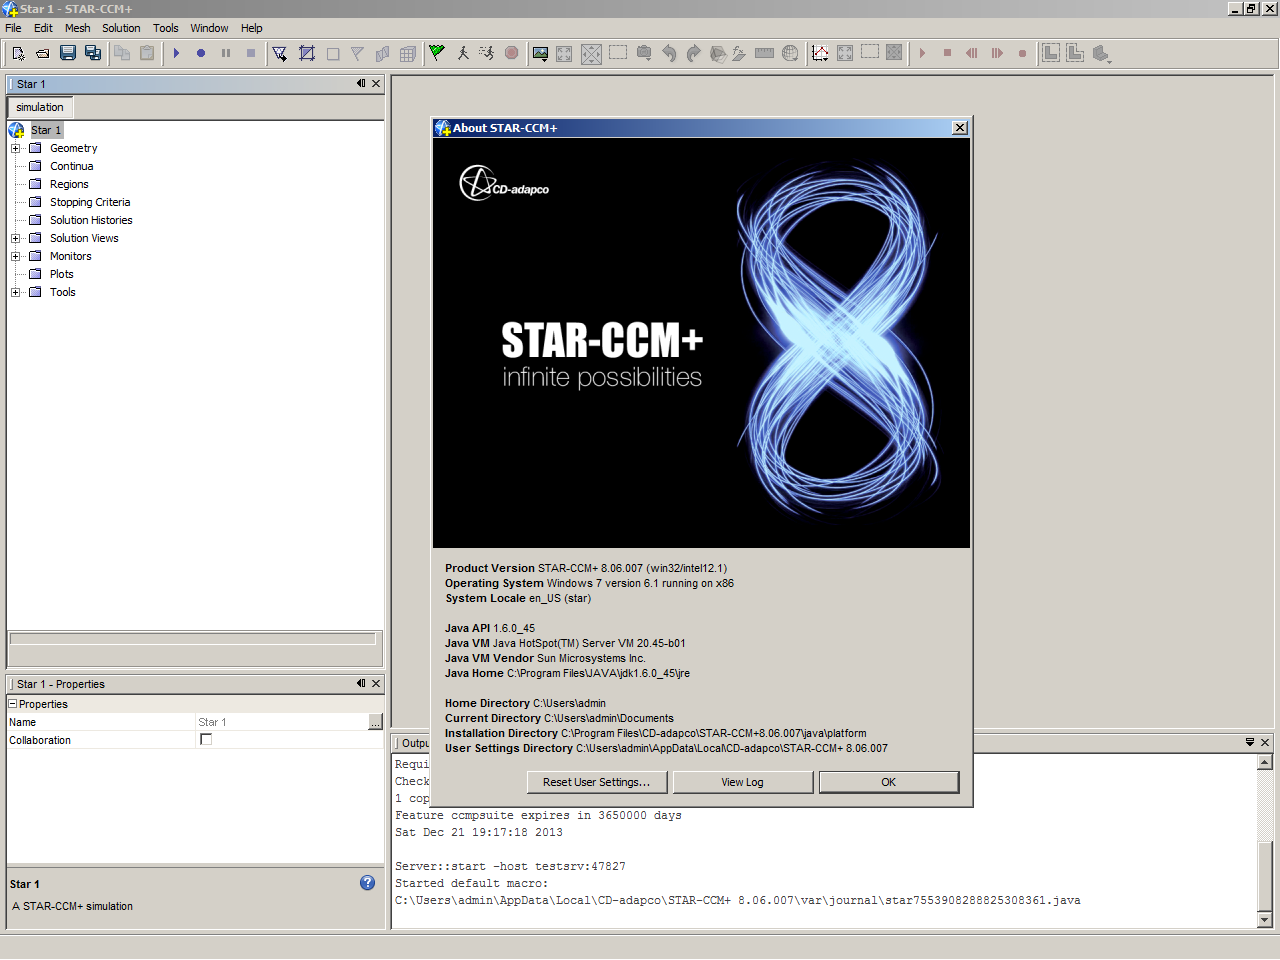
Task: Click the red Stop solver icon
Action: [512, 53]
